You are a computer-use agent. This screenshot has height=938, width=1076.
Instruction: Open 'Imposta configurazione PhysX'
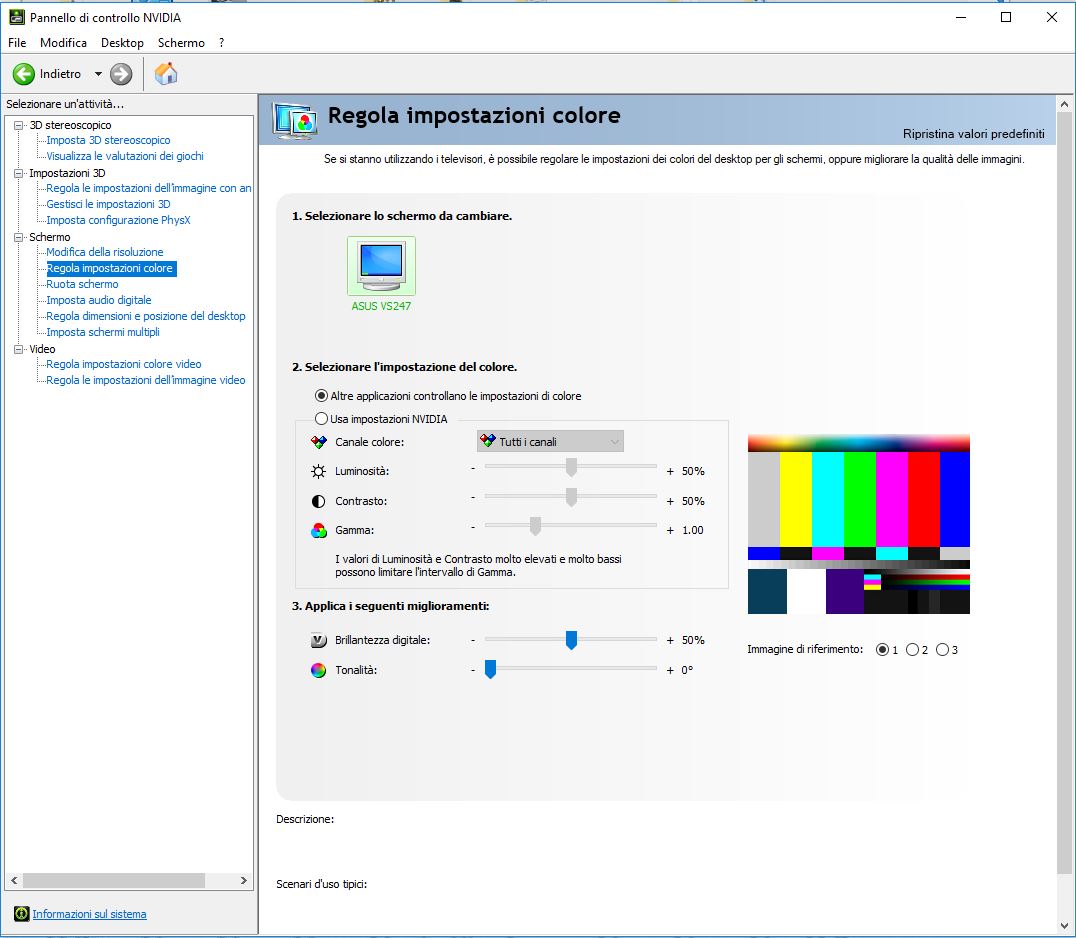(118, 220)
